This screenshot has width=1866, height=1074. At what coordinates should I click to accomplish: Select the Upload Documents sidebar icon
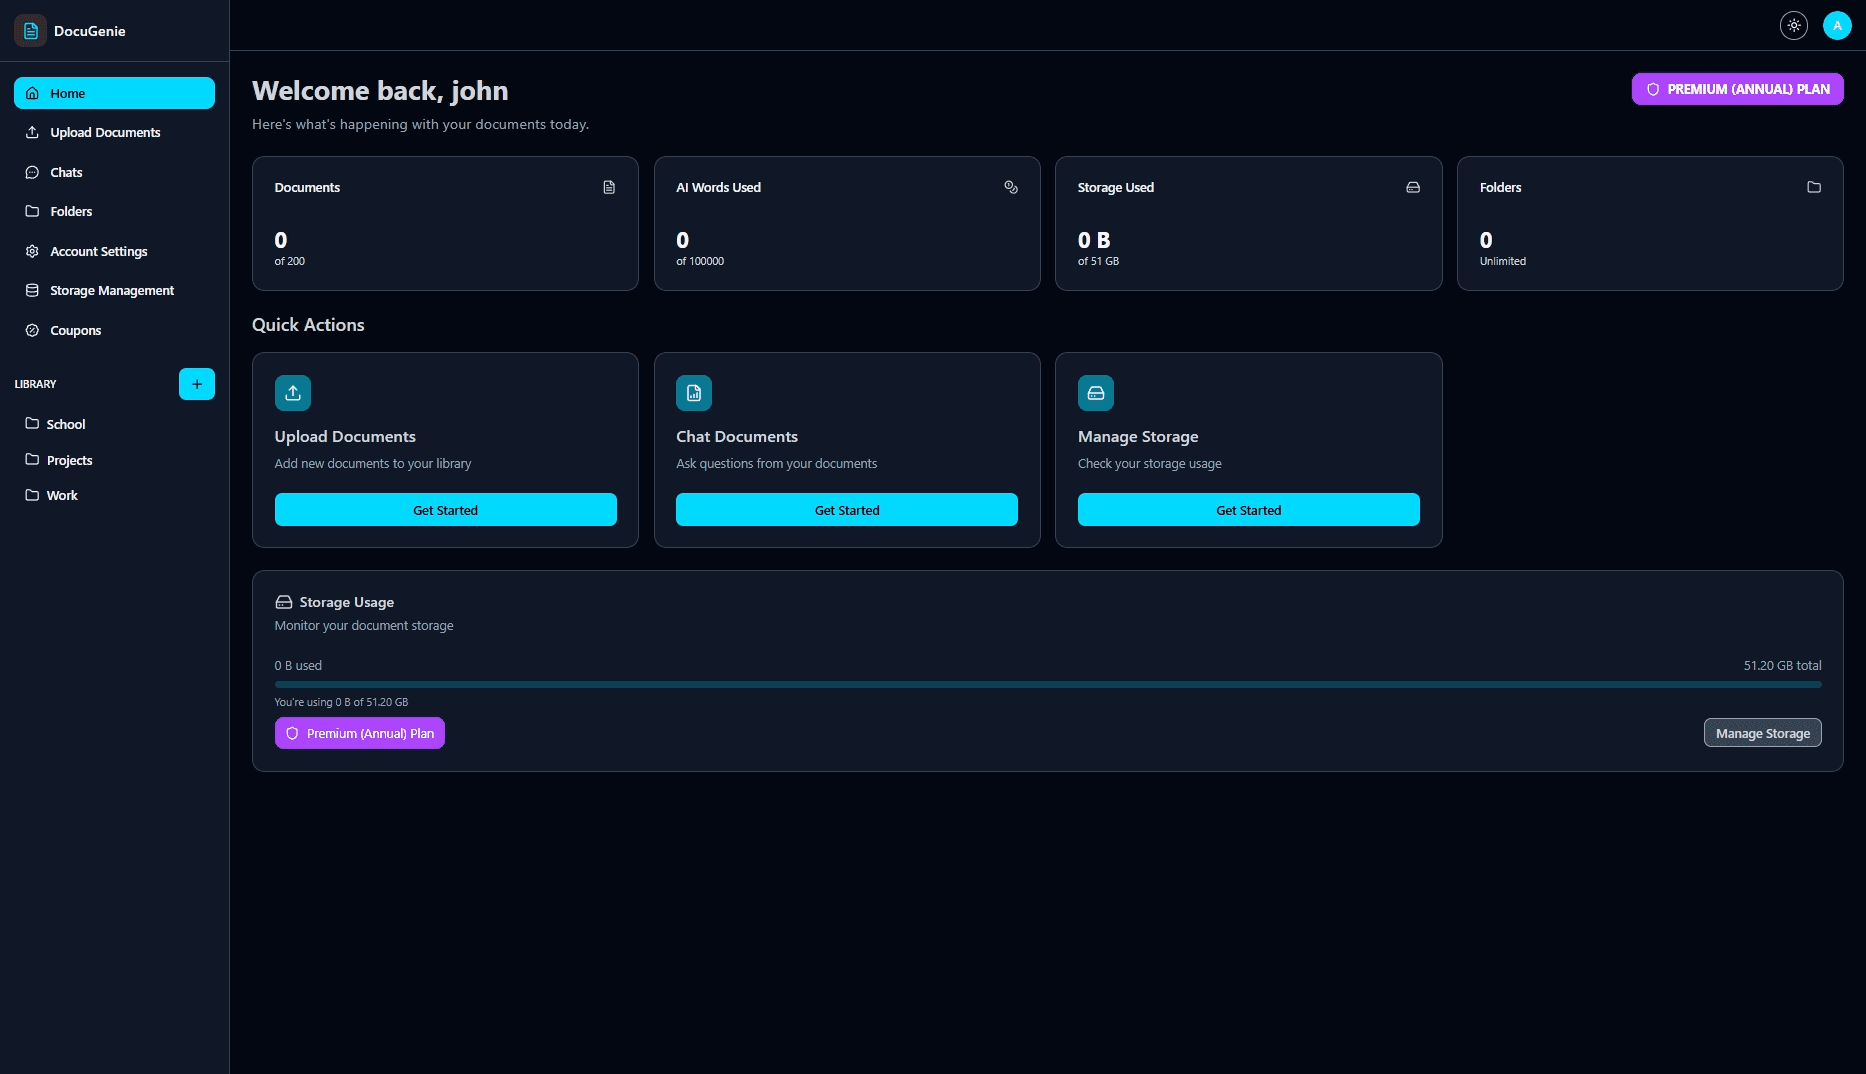pyautogui.click(x=33, y=132)
